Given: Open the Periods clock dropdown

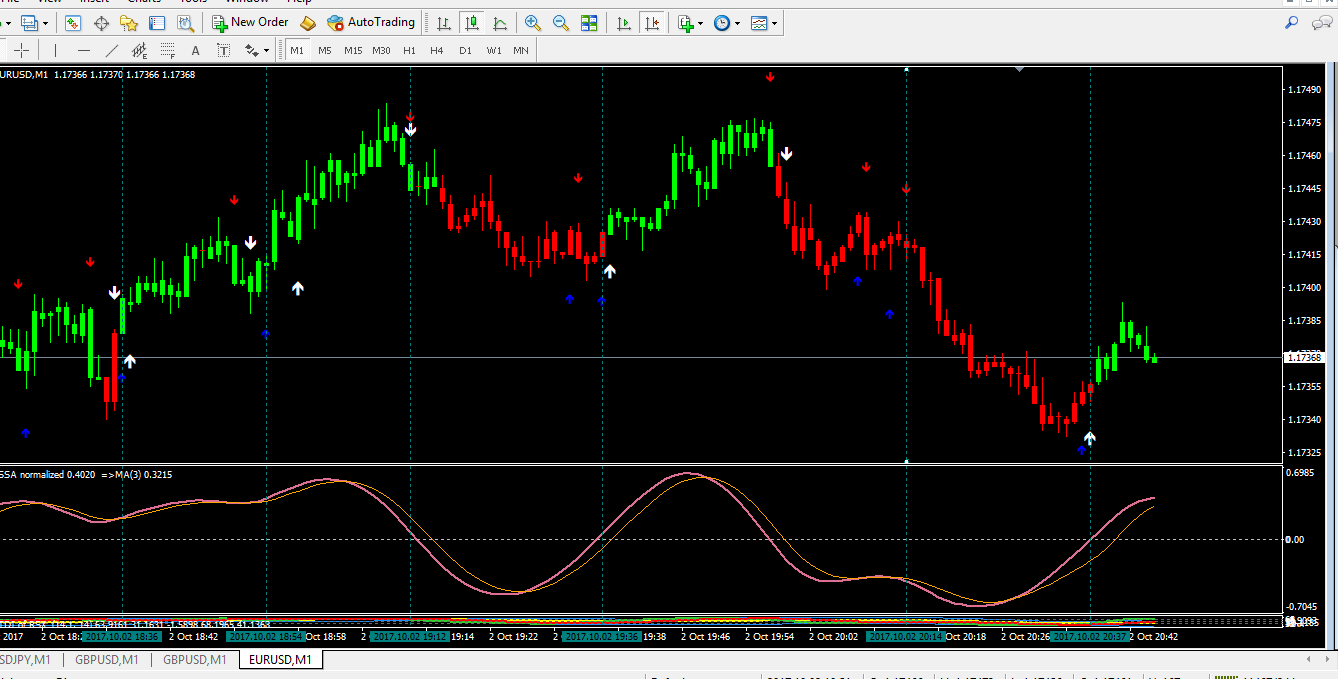Looking at the screenshot, I should tap(727, 22).
